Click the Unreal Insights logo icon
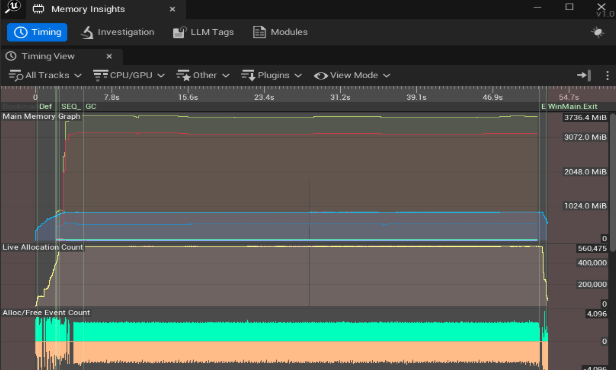Screen dimensions: 616x370 [13, 7]
